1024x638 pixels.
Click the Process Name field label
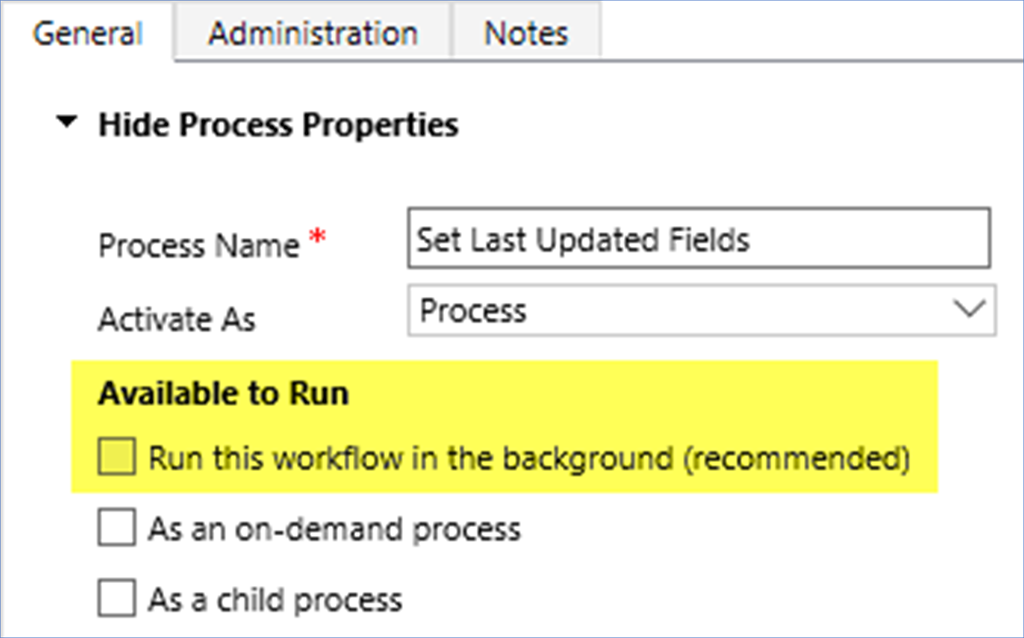click(x=198, y=246)
